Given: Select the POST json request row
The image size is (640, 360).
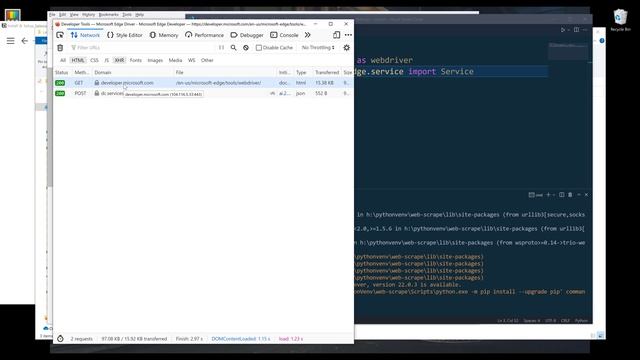Looking at the screenshot, I should coord(203,93).
